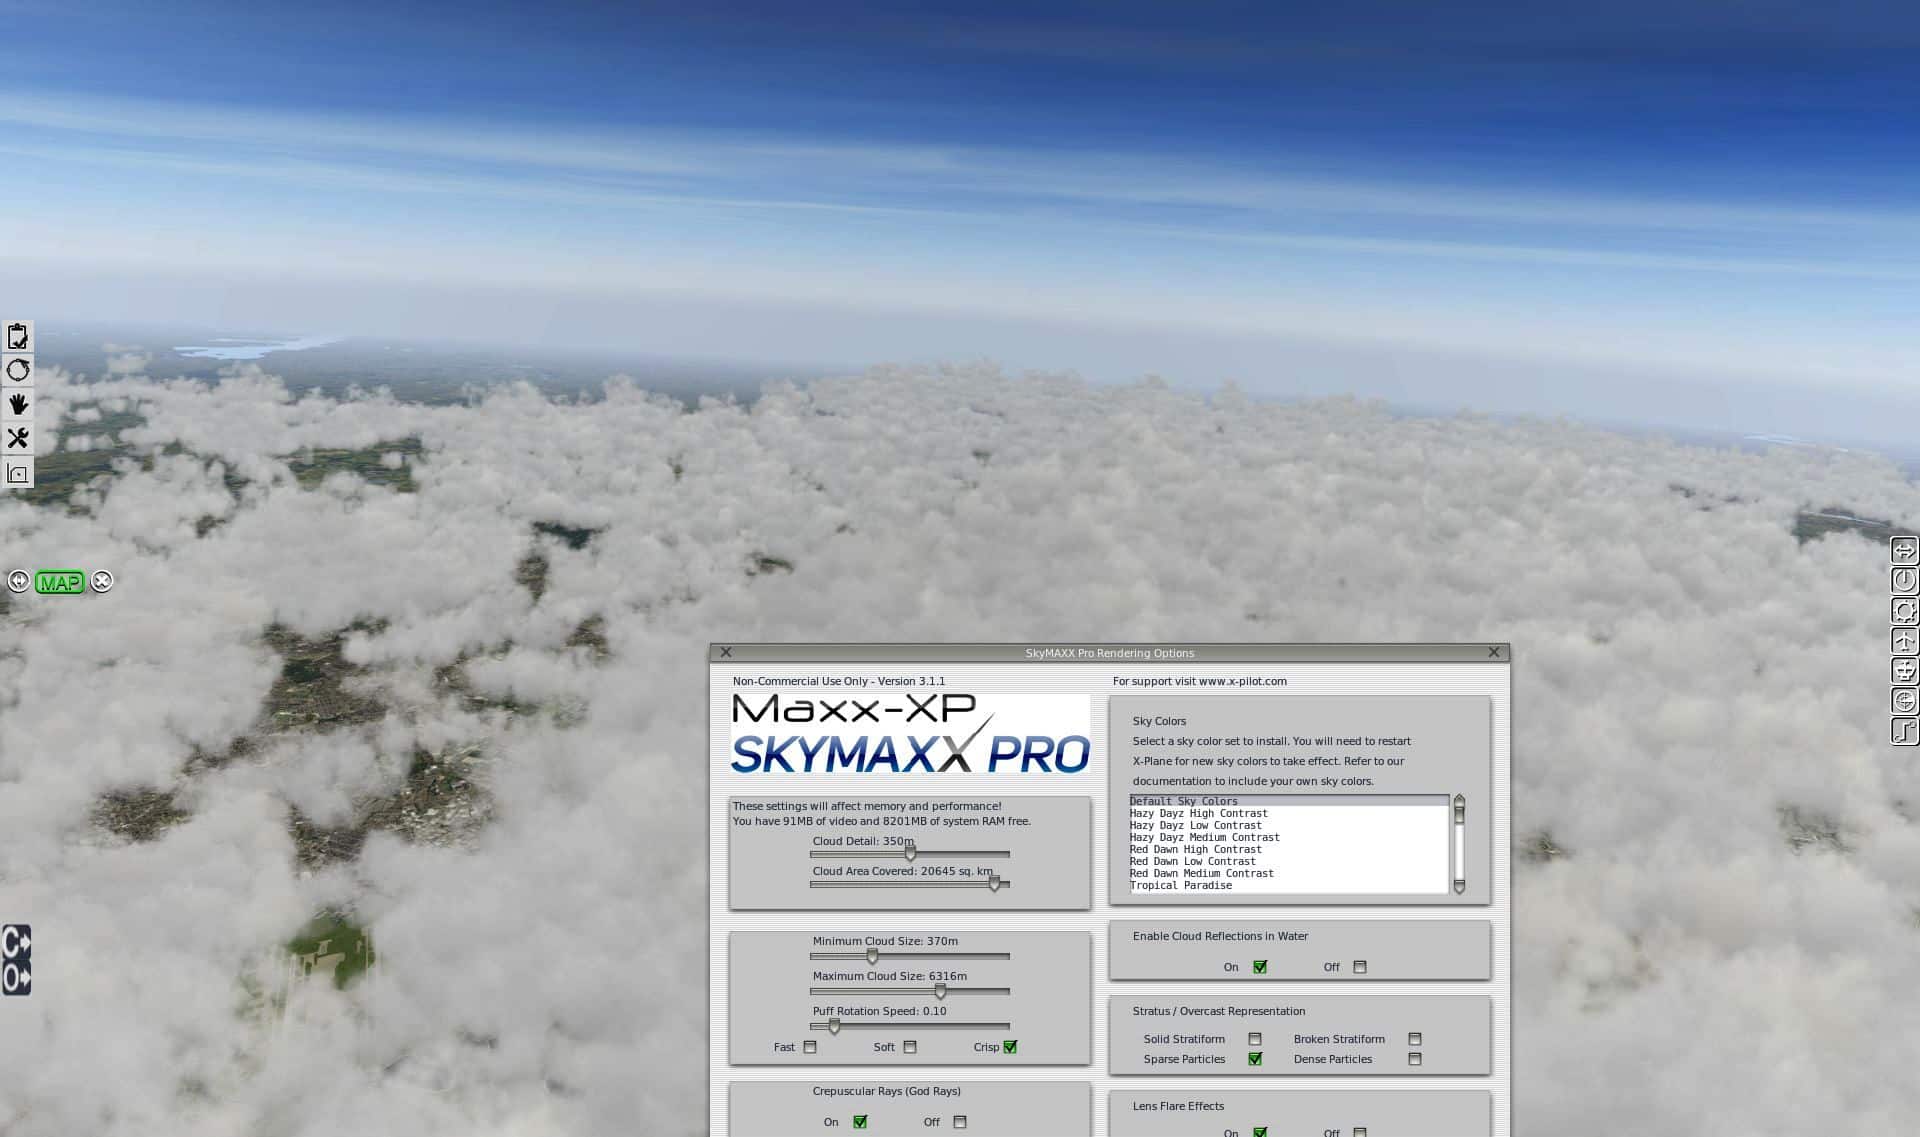
Task: Select Solid Stratiform representation
Action: coord(1255,1039)
